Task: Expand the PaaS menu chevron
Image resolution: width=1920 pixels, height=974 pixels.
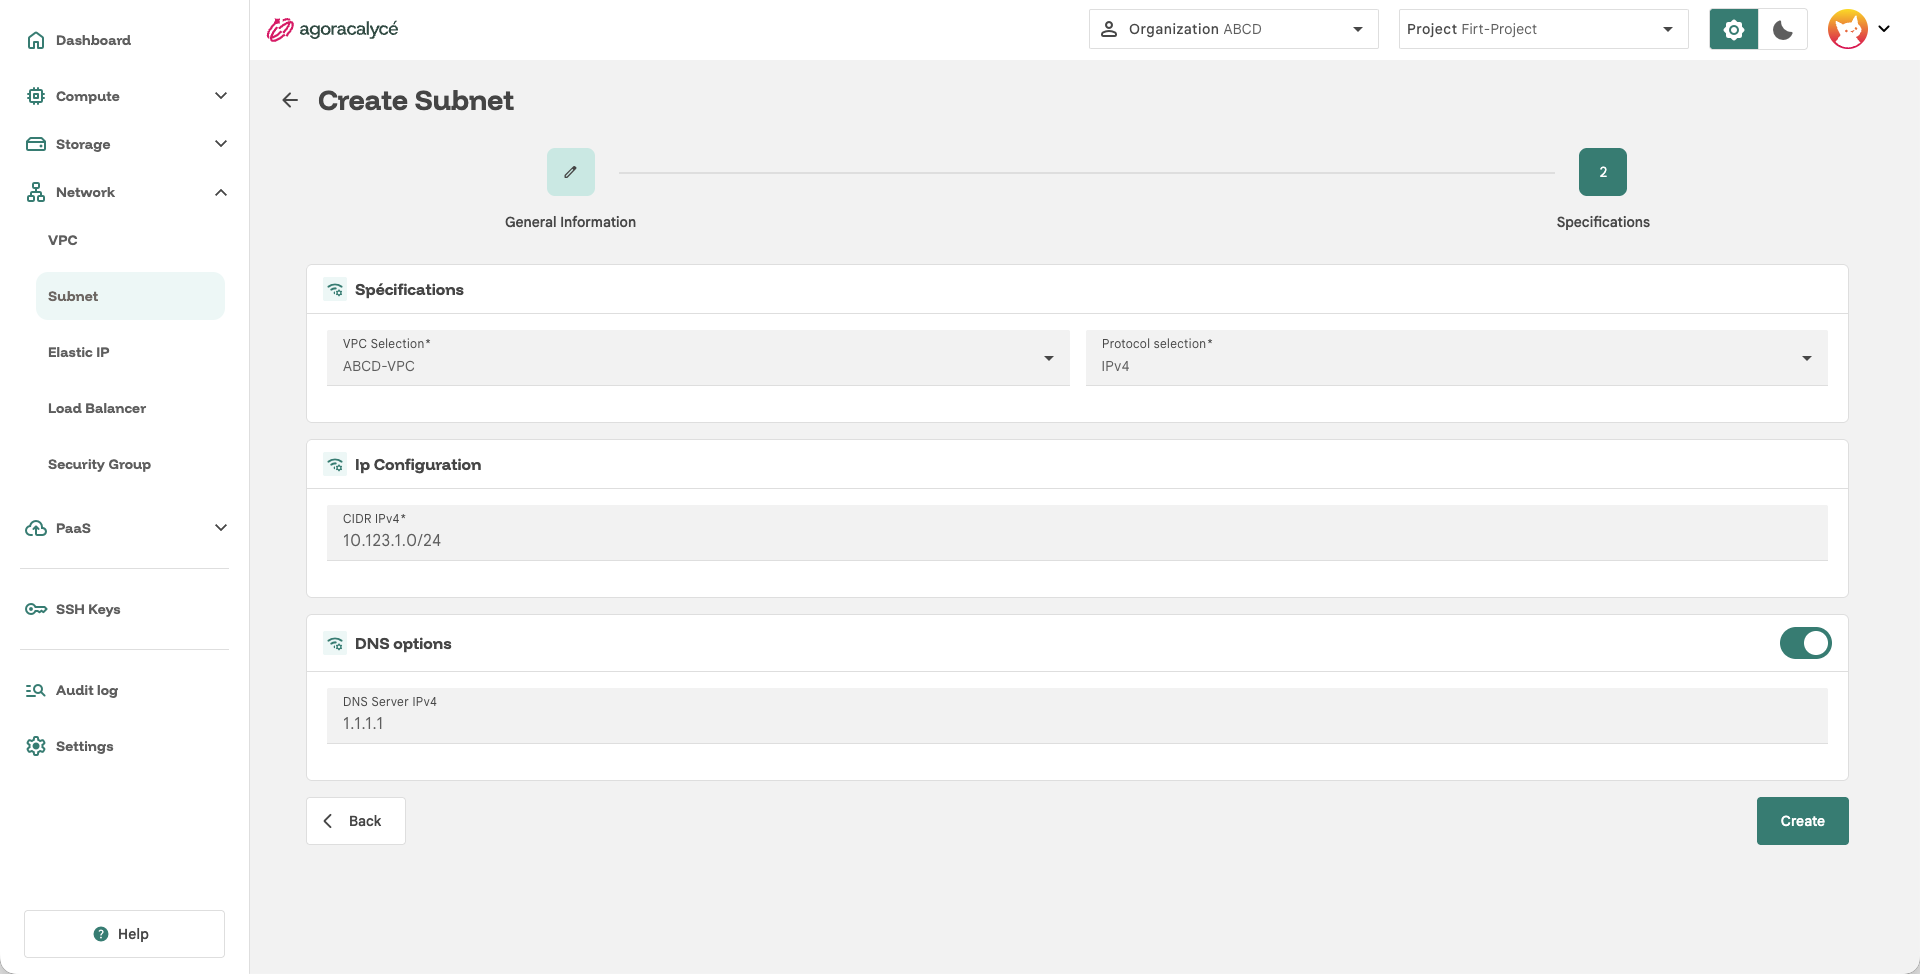Action: (x=221, y=528)
